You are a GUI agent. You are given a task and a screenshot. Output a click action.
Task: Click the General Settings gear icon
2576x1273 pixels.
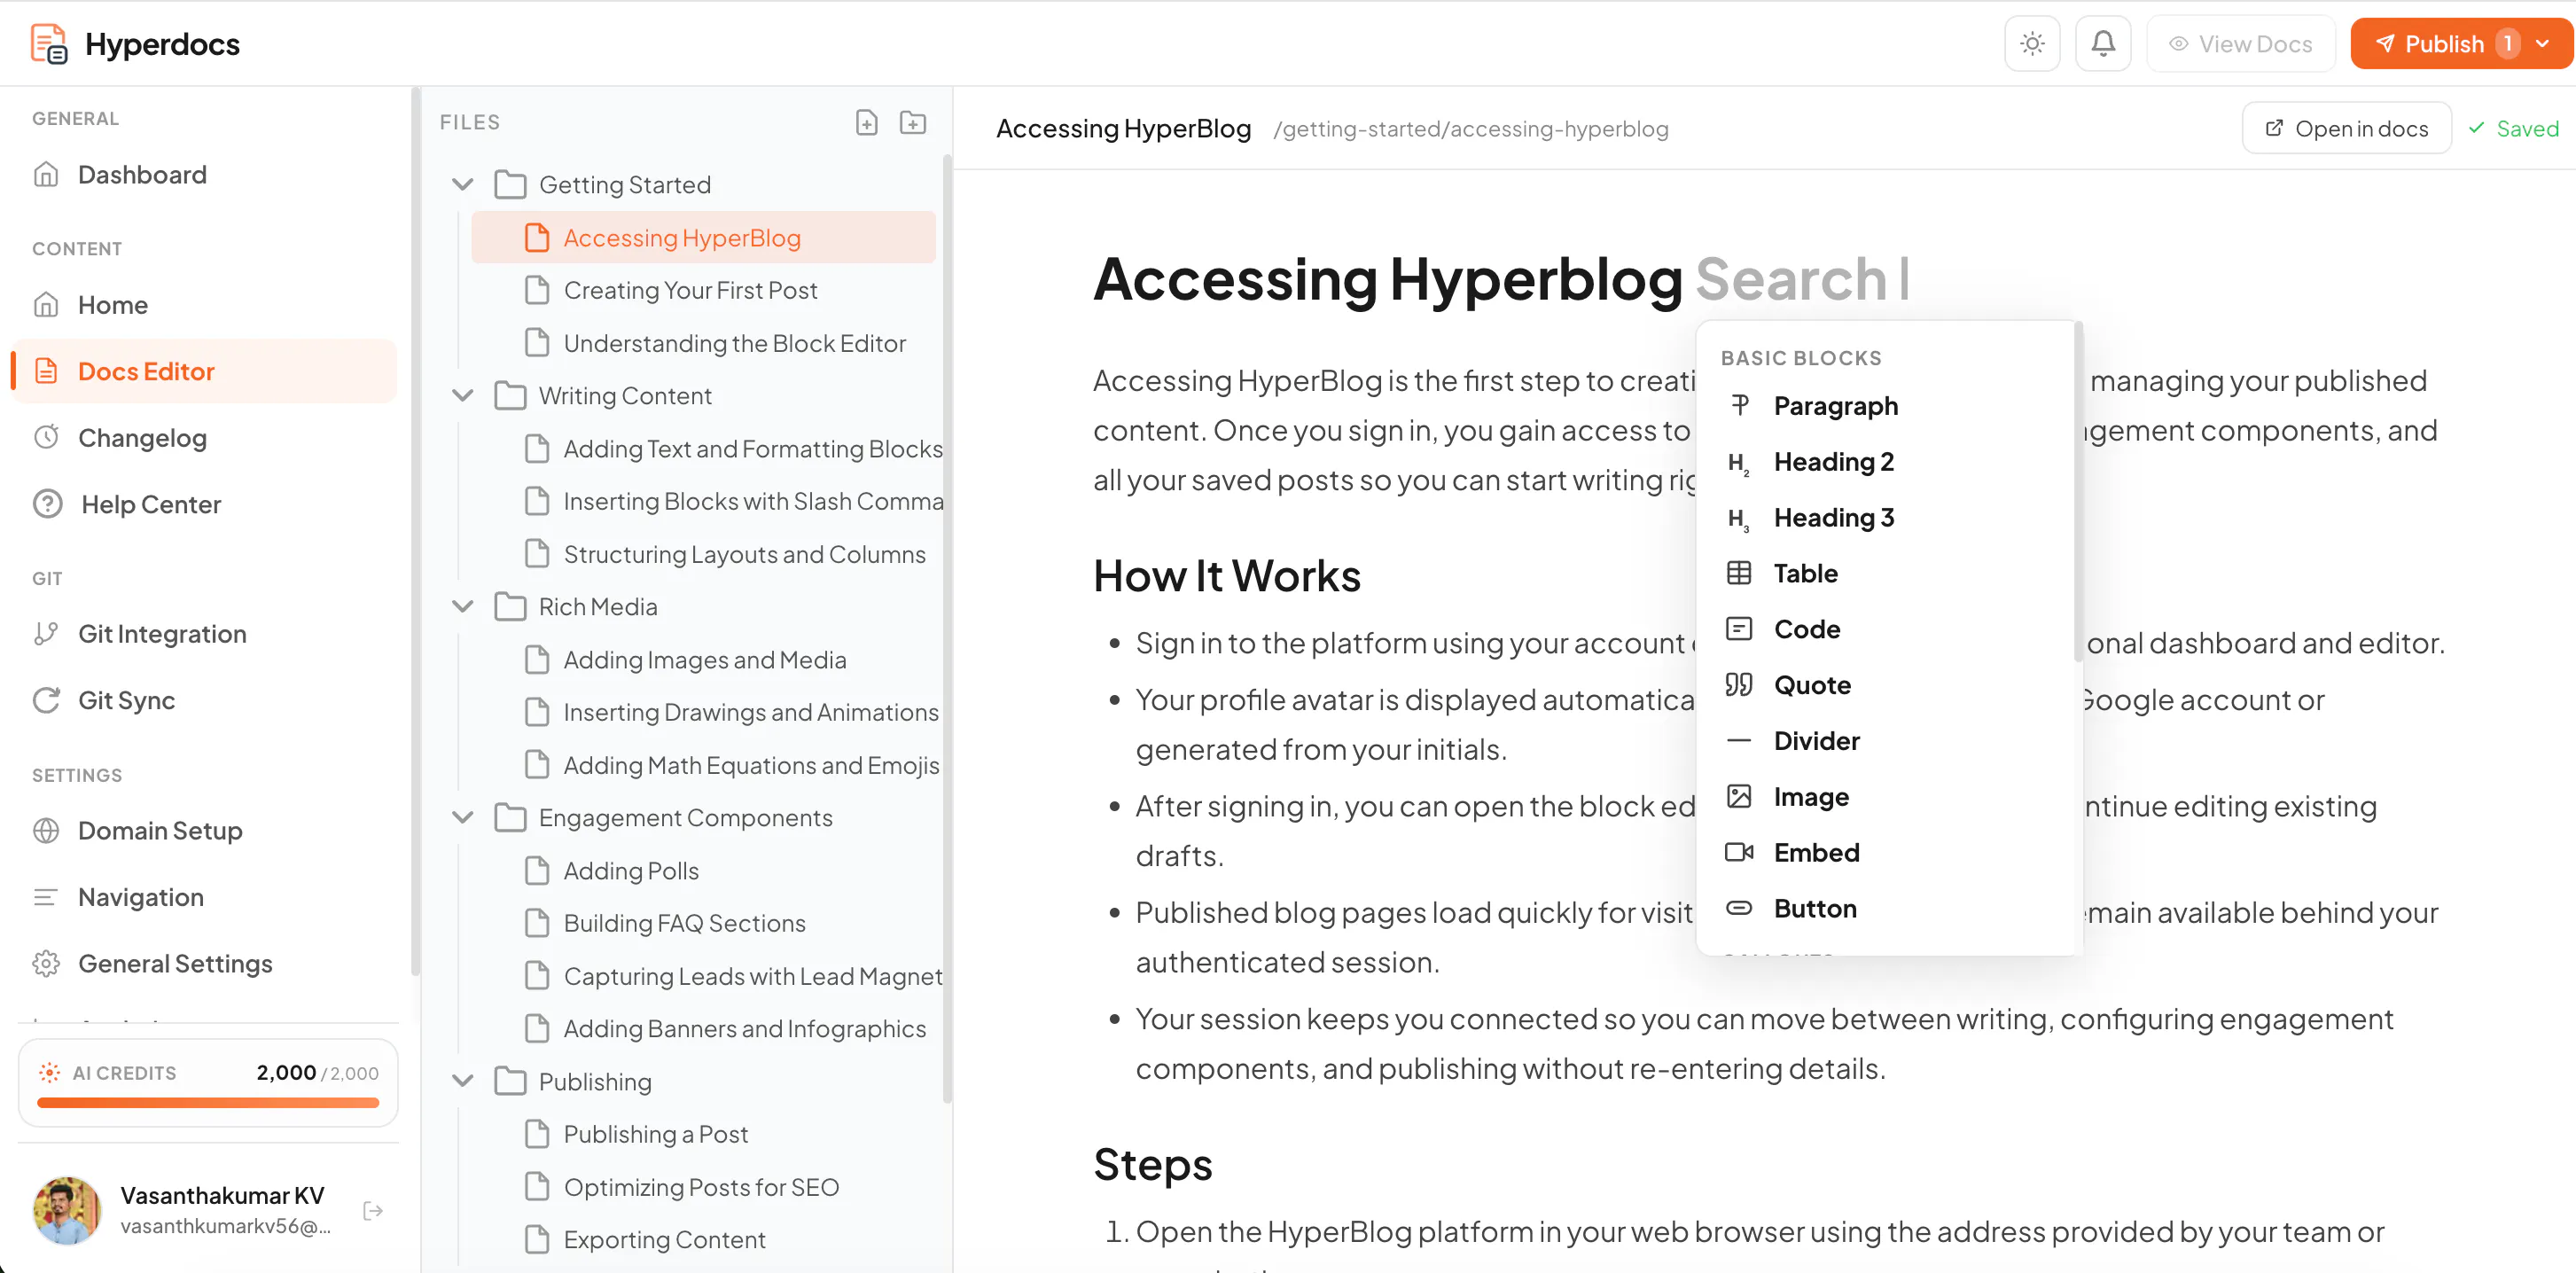point(46,963)
